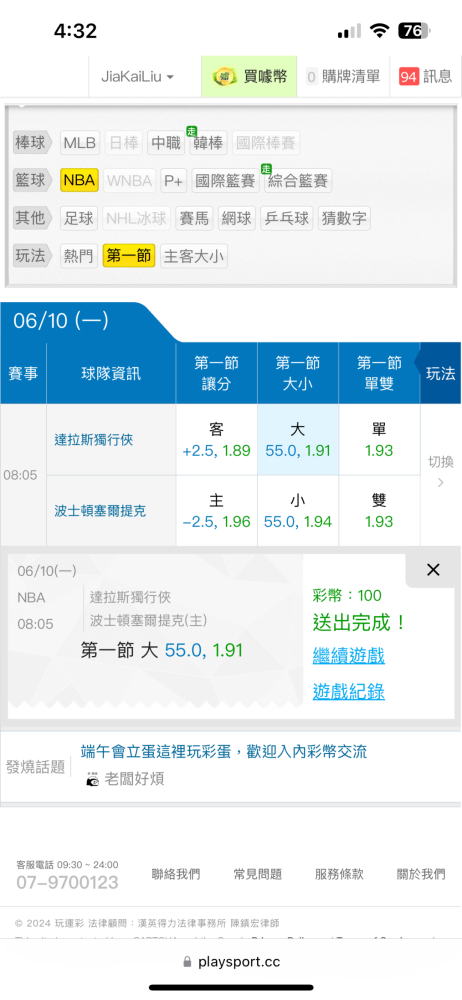Switch to the 主客大小 play type tab
Viewport: 462px width, 1000px height.
tap(194, 256)
